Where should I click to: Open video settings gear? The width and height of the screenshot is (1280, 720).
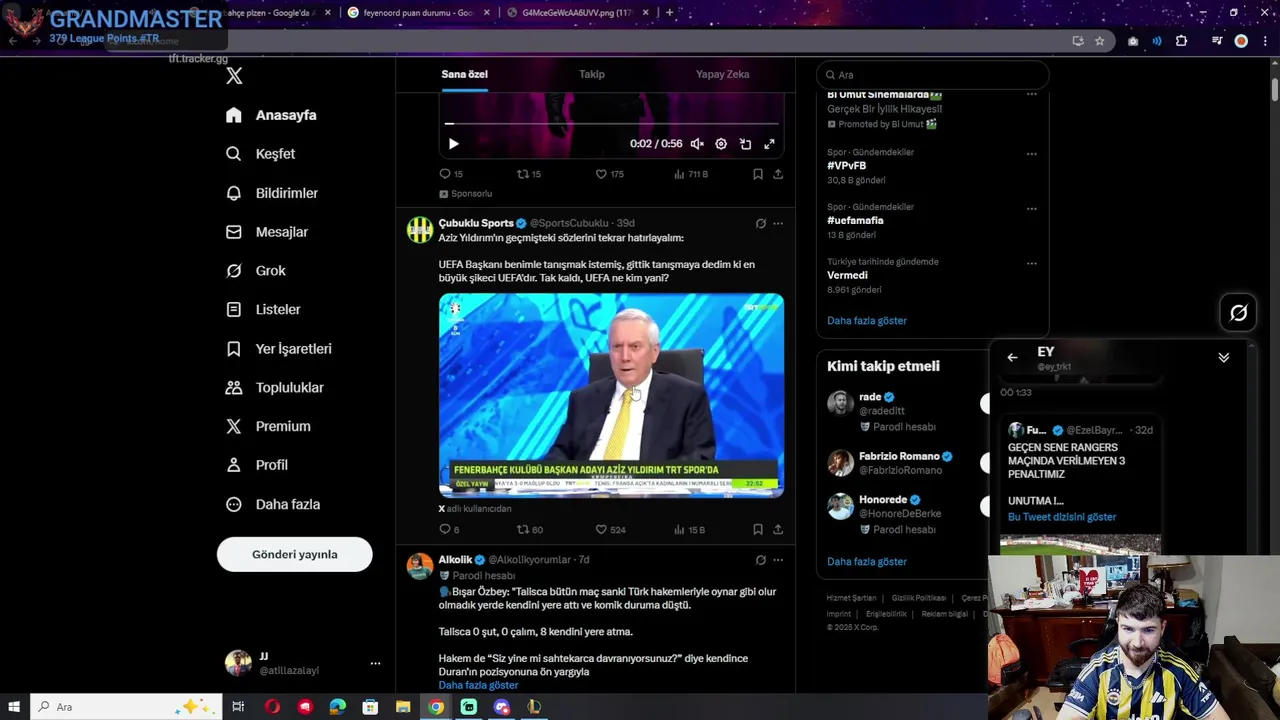point(721,144)
